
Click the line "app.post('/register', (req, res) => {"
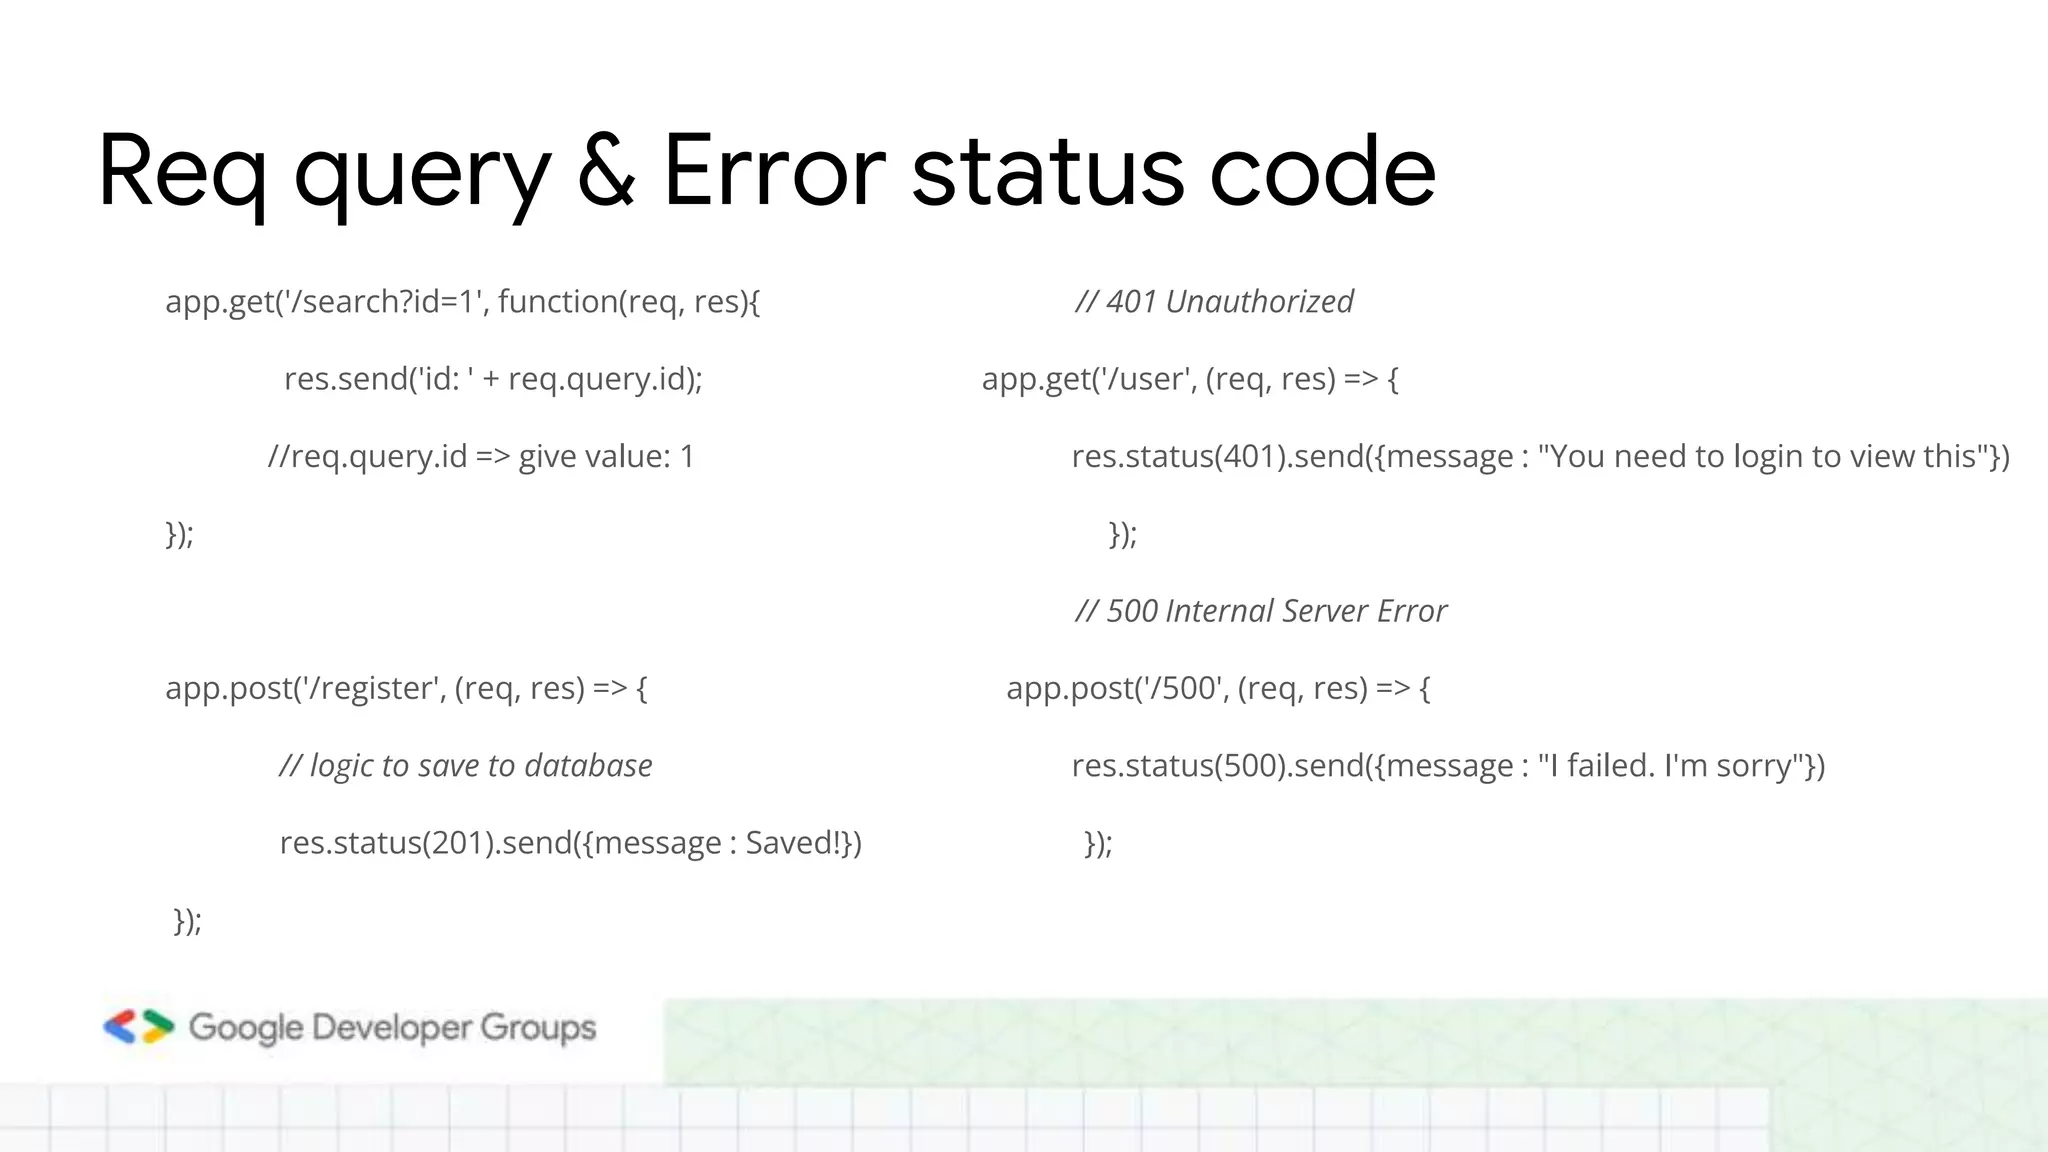point(407,689)
